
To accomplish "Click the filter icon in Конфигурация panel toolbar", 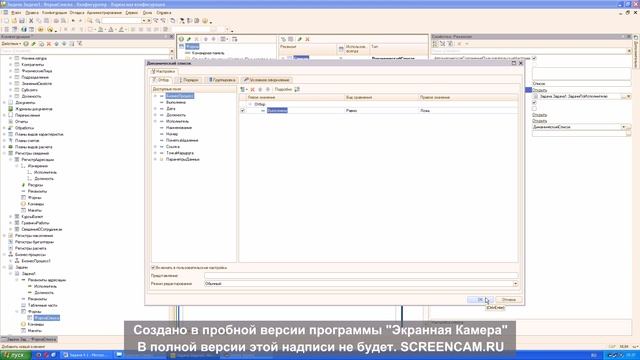I will (80, 44).
